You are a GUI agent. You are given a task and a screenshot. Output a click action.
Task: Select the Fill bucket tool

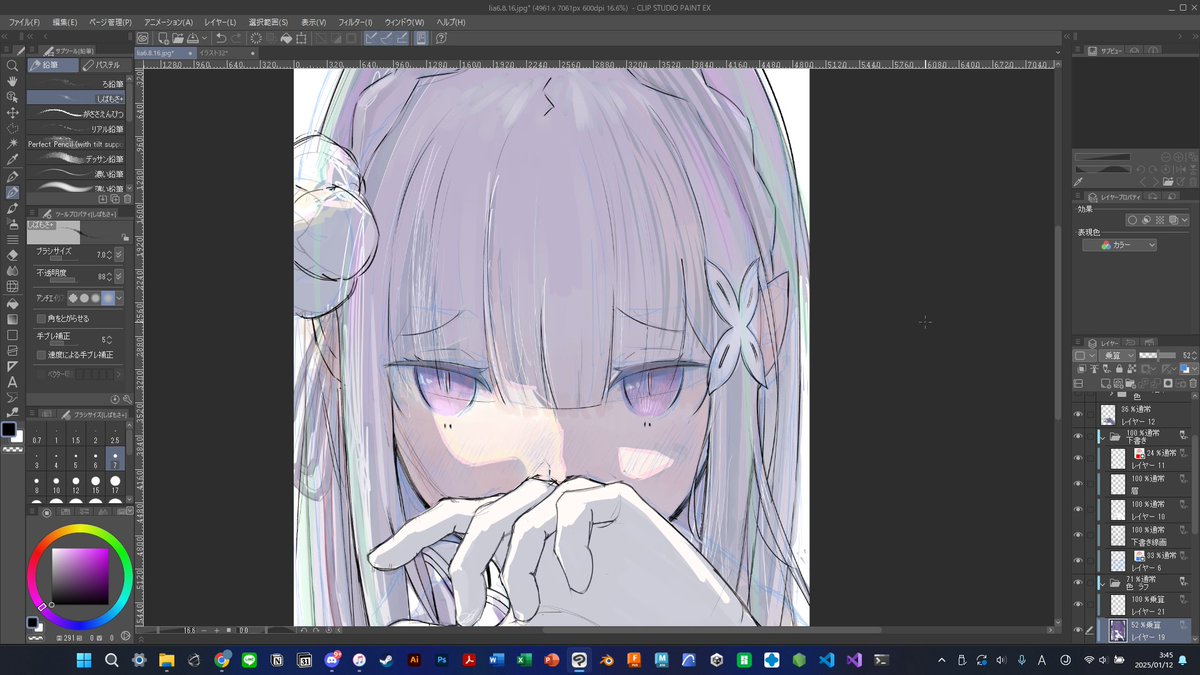[12, 303]
